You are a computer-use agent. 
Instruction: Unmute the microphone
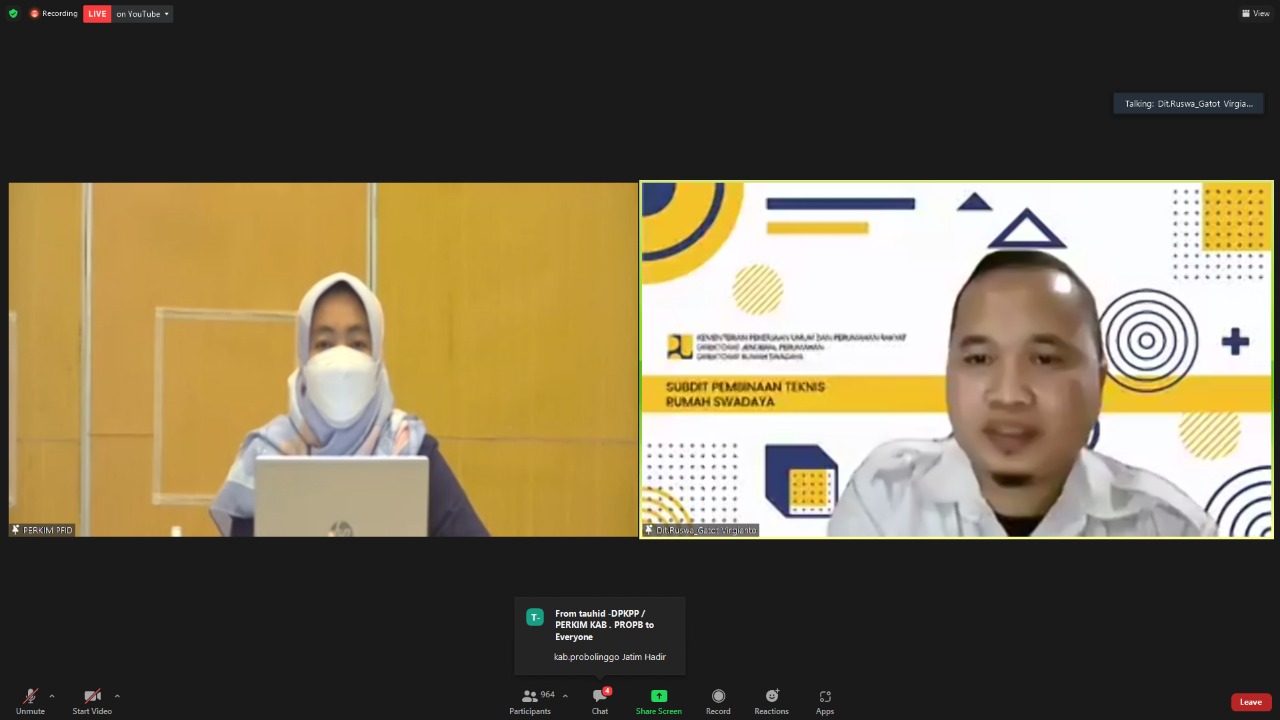(30, 701)
